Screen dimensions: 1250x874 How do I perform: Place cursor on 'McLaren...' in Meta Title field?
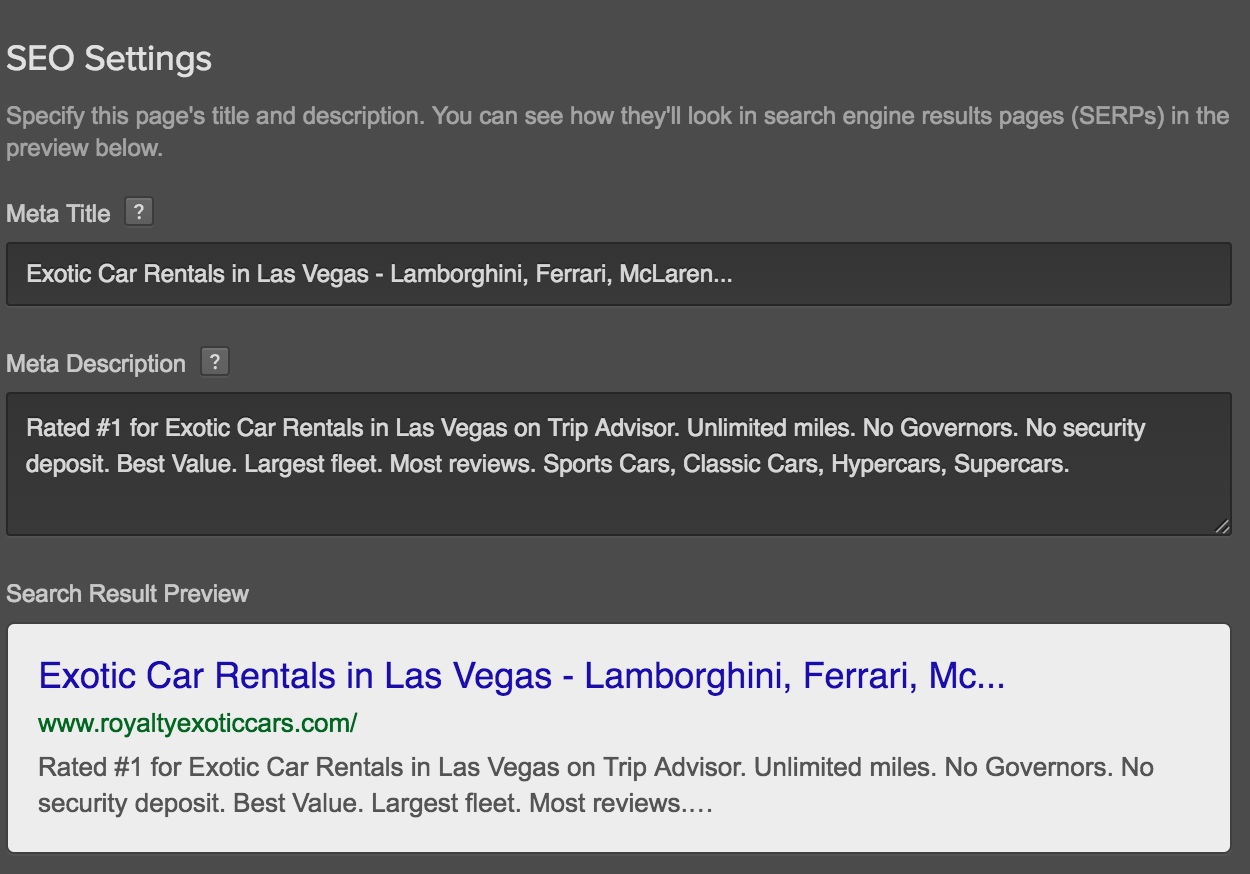[676, 274]
